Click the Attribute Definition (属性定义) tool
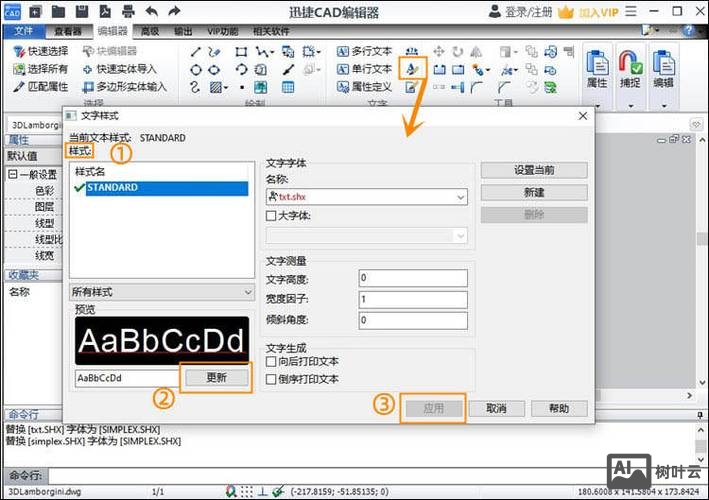 364,86
